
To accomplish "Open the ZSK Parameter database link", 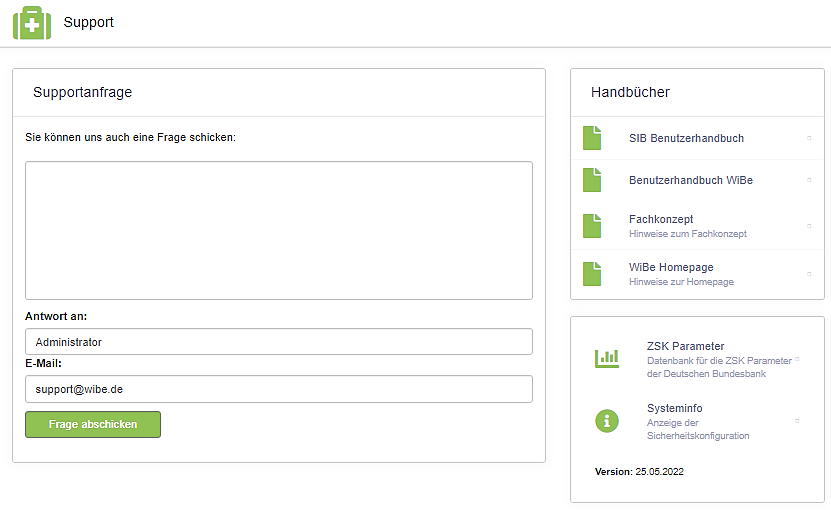I will click(685, 346).
